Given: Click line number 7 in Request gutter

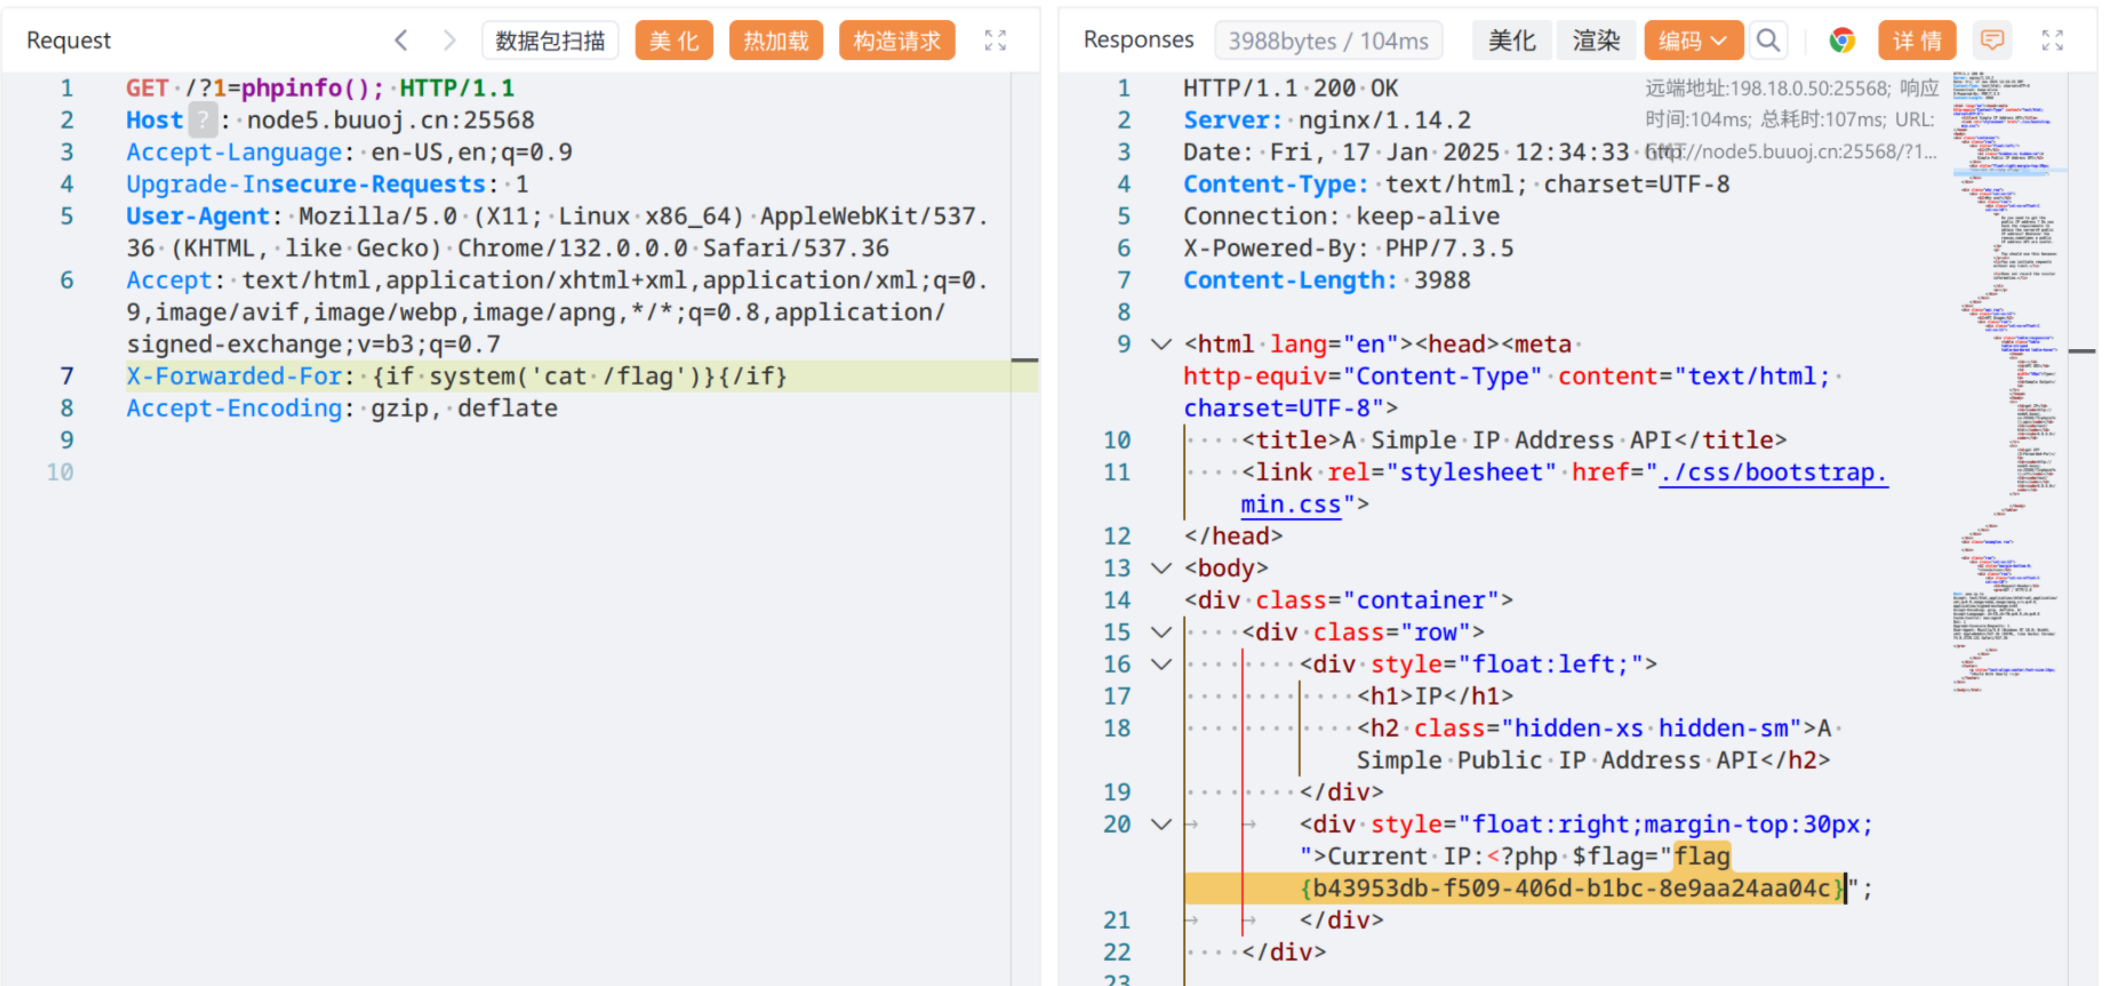Looking at the screenshot, I should [66, 376].
